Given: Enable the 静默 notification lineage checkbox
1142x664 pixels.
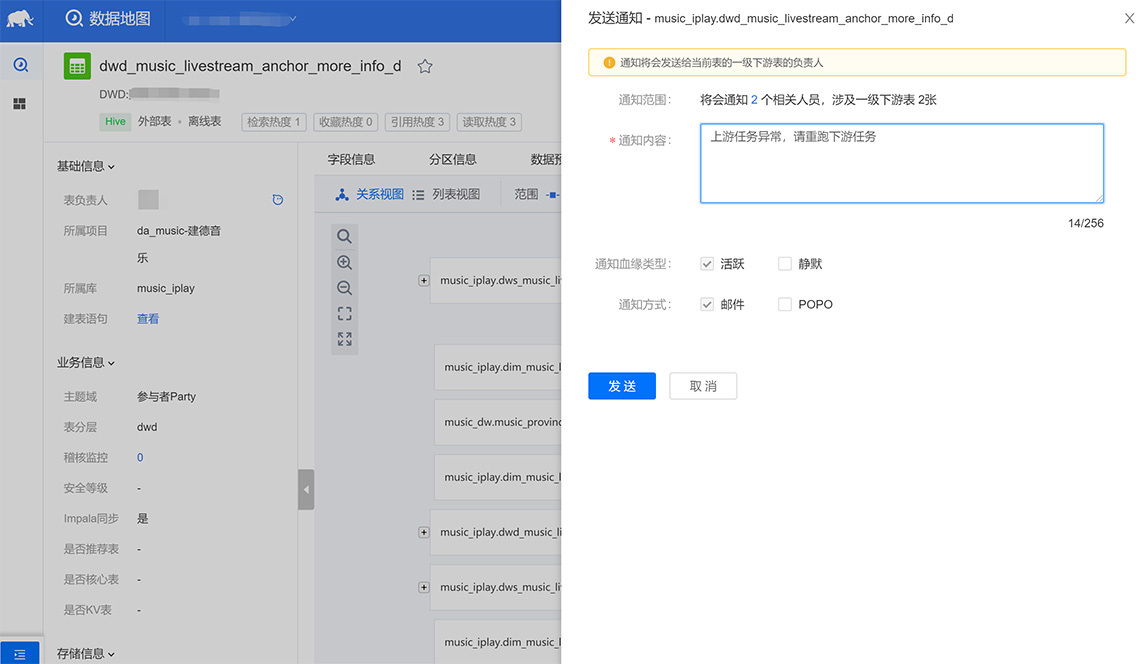Looking at the screenshot, I should pyautogui.click(x=785, y=263).
